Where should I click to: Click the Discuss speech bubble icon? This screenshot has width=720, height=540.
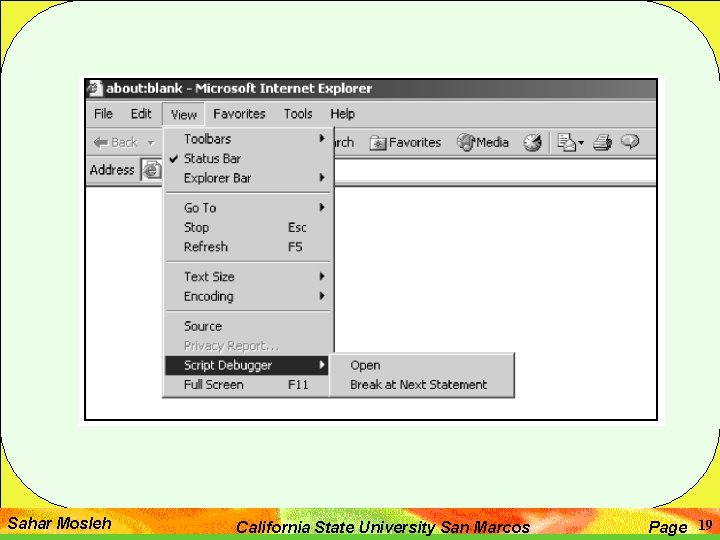[630, 142]
